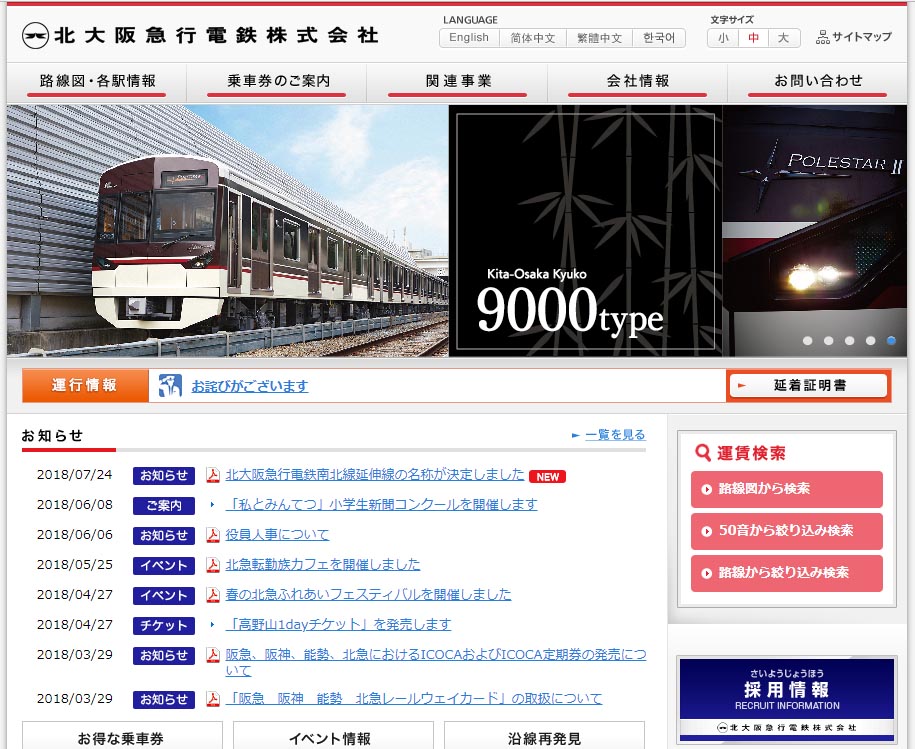915x749 pixels.
Task: Switch language to English
Action: point(469,38)
